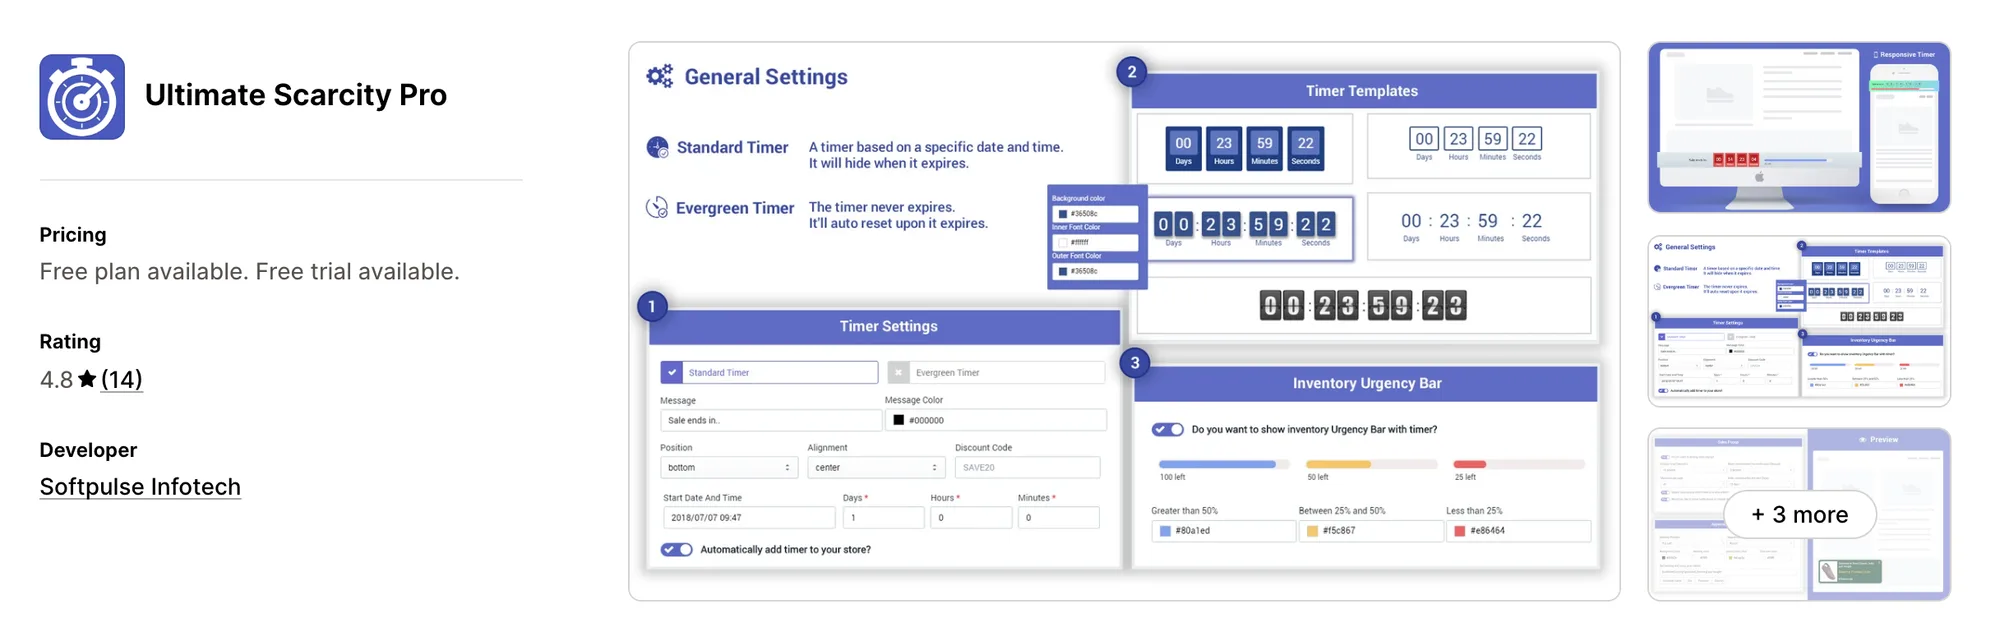Click the Message field 'Sale ends in..'
Screen dimensions: 2000x641
[x=770, y=420]
